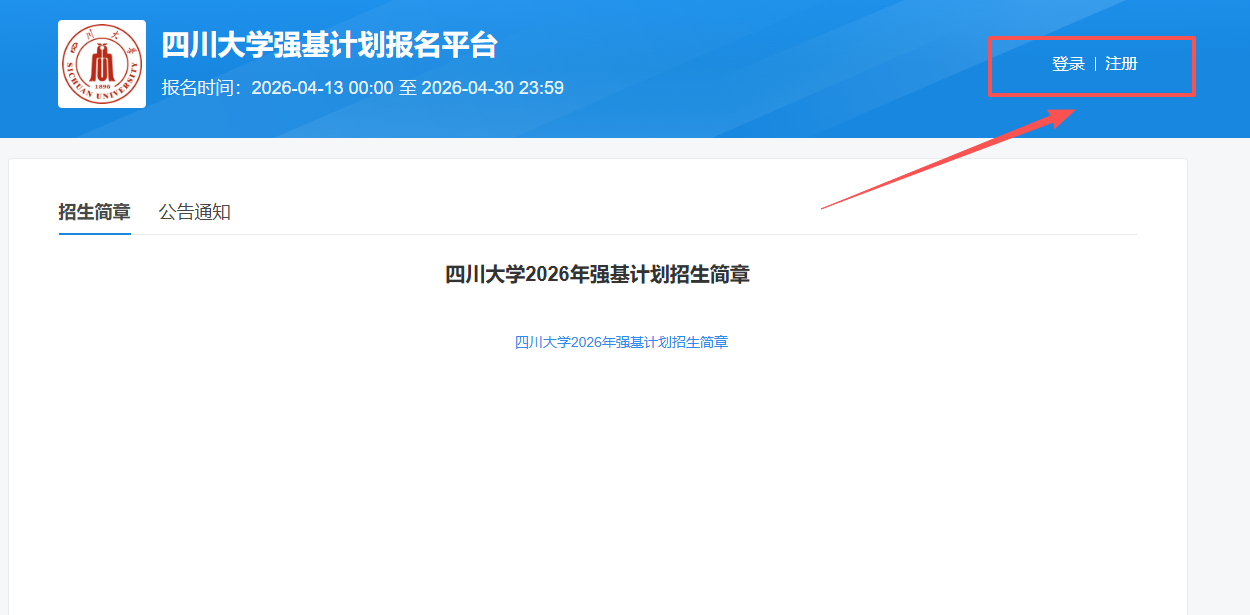
Task: Click the empty white content area below link
Action: click(x=600, y=480)
